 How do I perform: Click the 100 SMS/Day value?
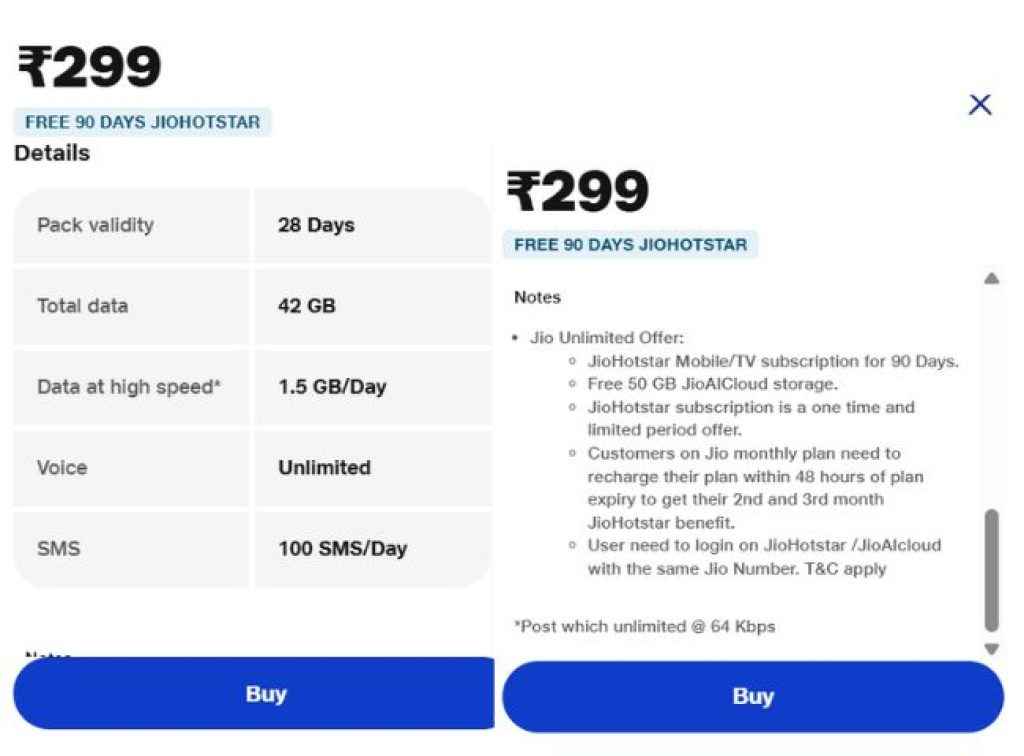pos(343,548)
